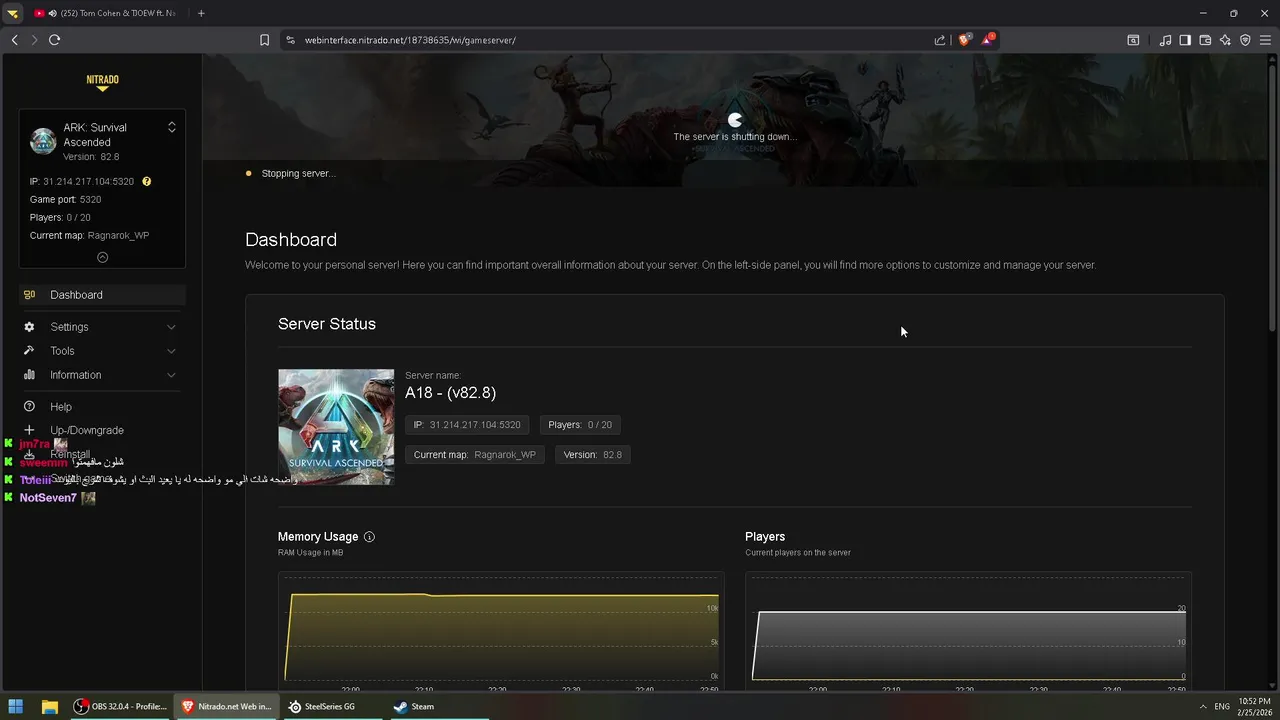Screen dimensions: 1280x720
Task: Open the taskbar clock and date
Action: [x=1255, y=706]
